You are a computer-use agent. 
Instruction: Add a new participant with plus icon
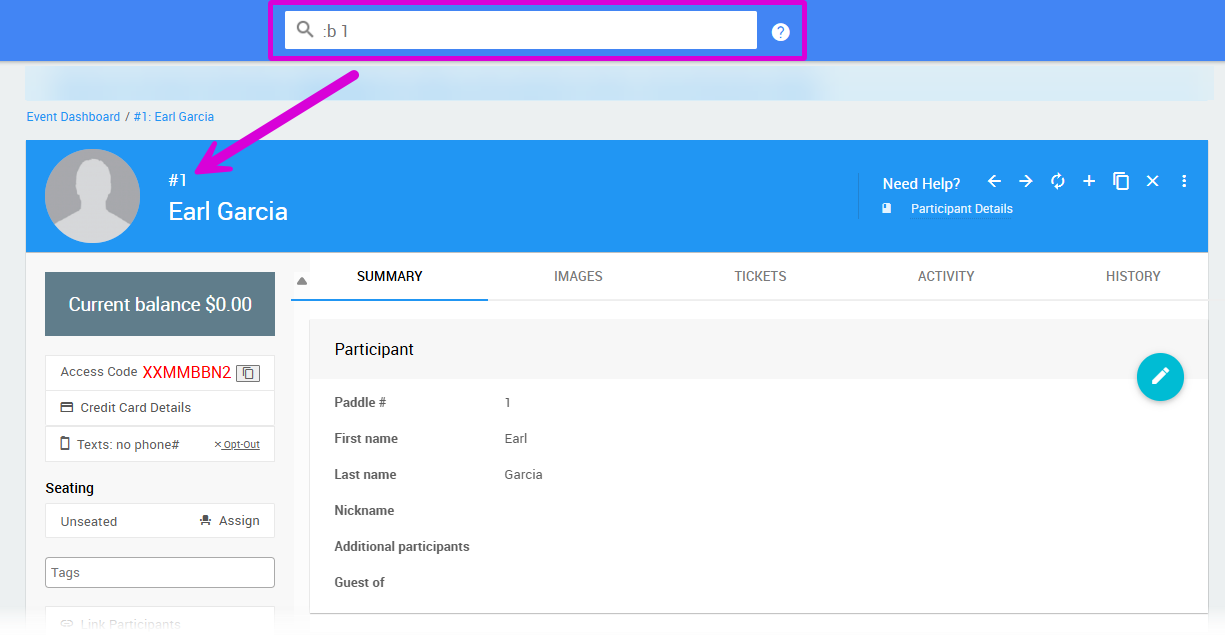1089,181
